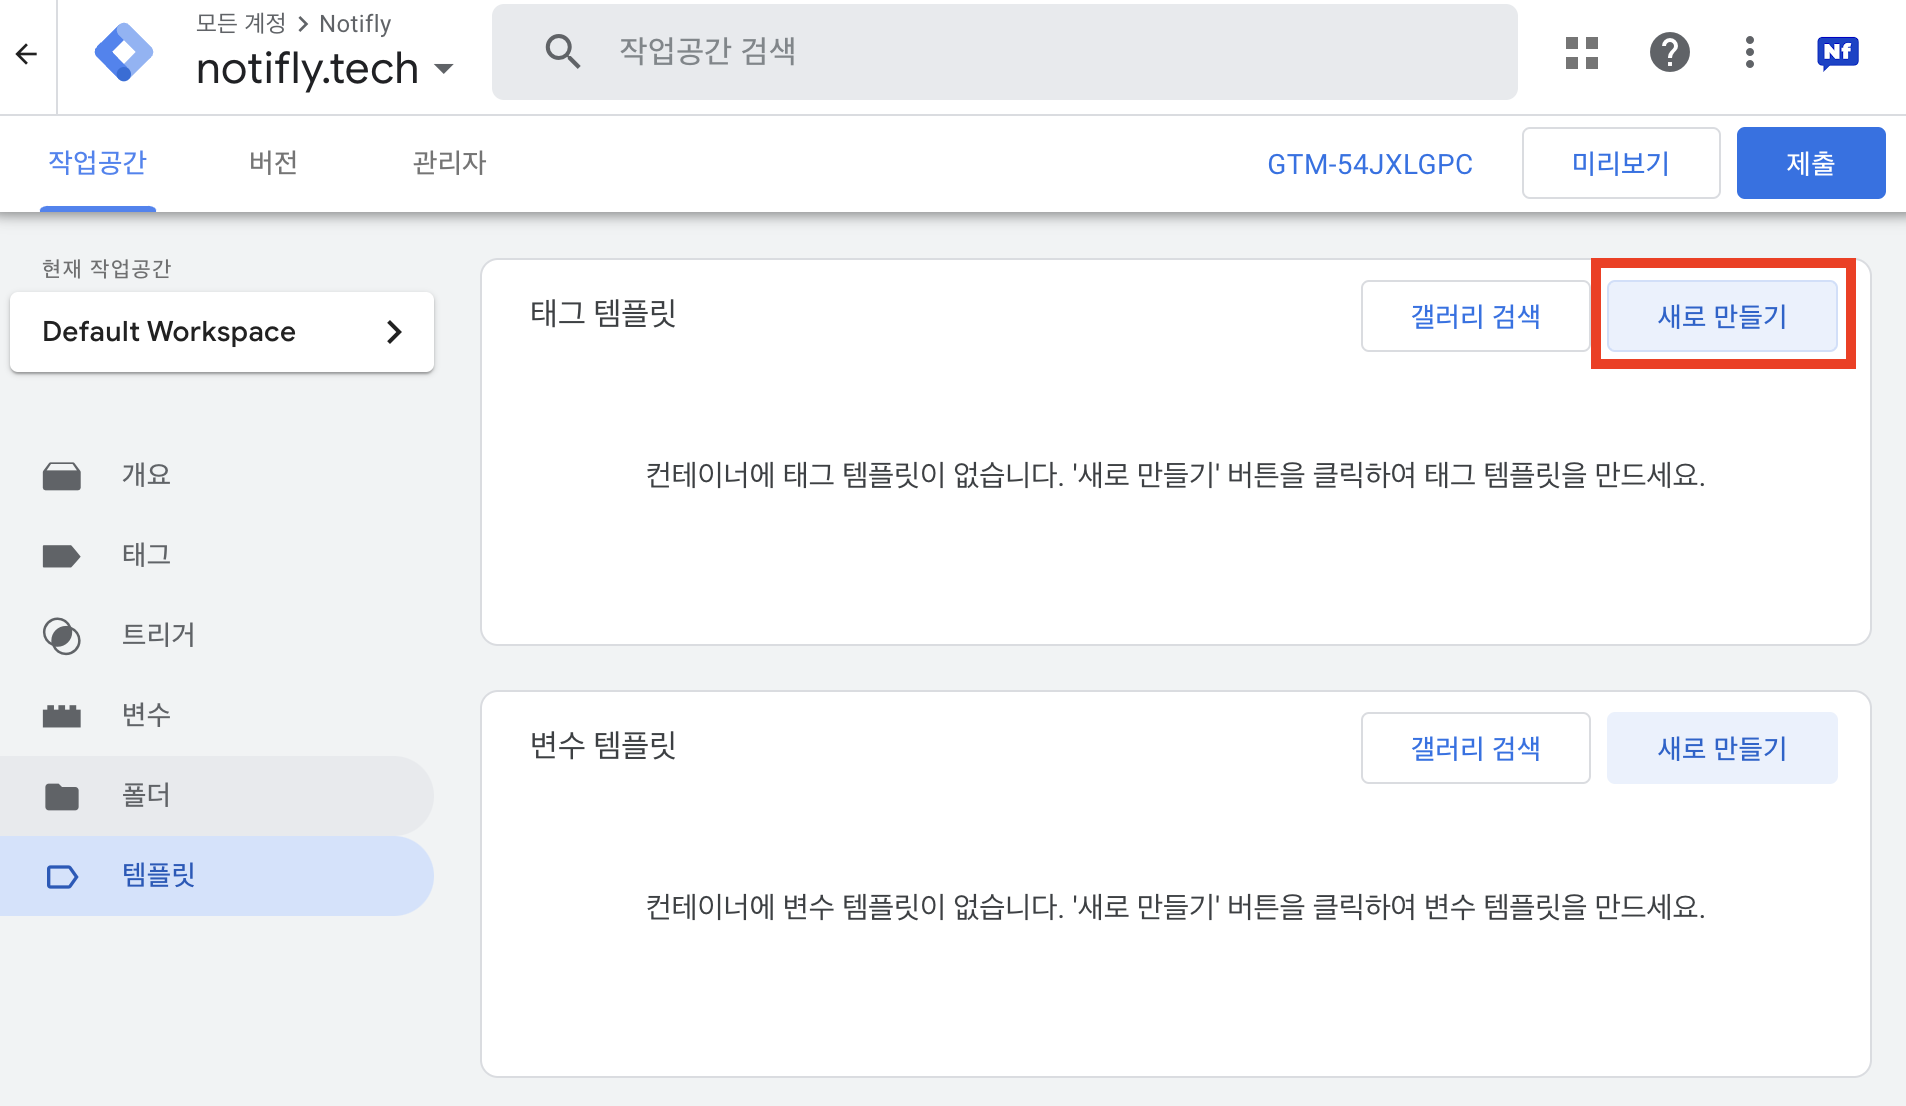Open the 개요 (Overview) section icon
Image resolution: width=1906 pixels, height=1106 pixels.
pyautogui.click(x=62, y=475)
